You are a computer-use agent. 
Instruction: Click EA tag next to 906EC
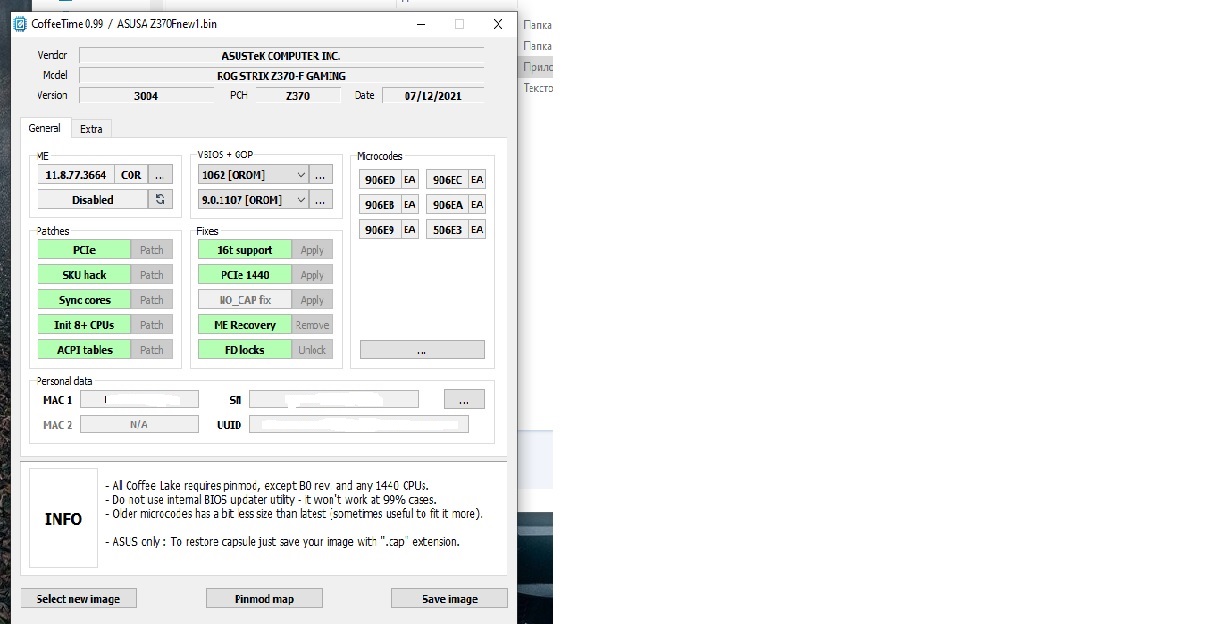(477, 179)
